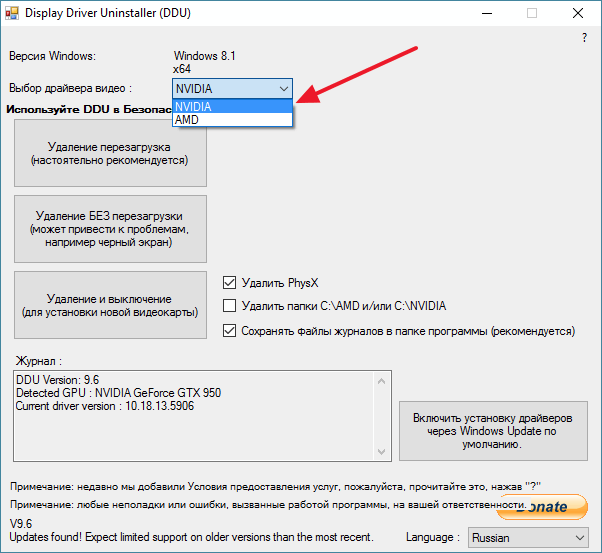Click the Windows Update driver install button
Image resolution: width=602 pixels, height=553 pixels.
(493, 430)
